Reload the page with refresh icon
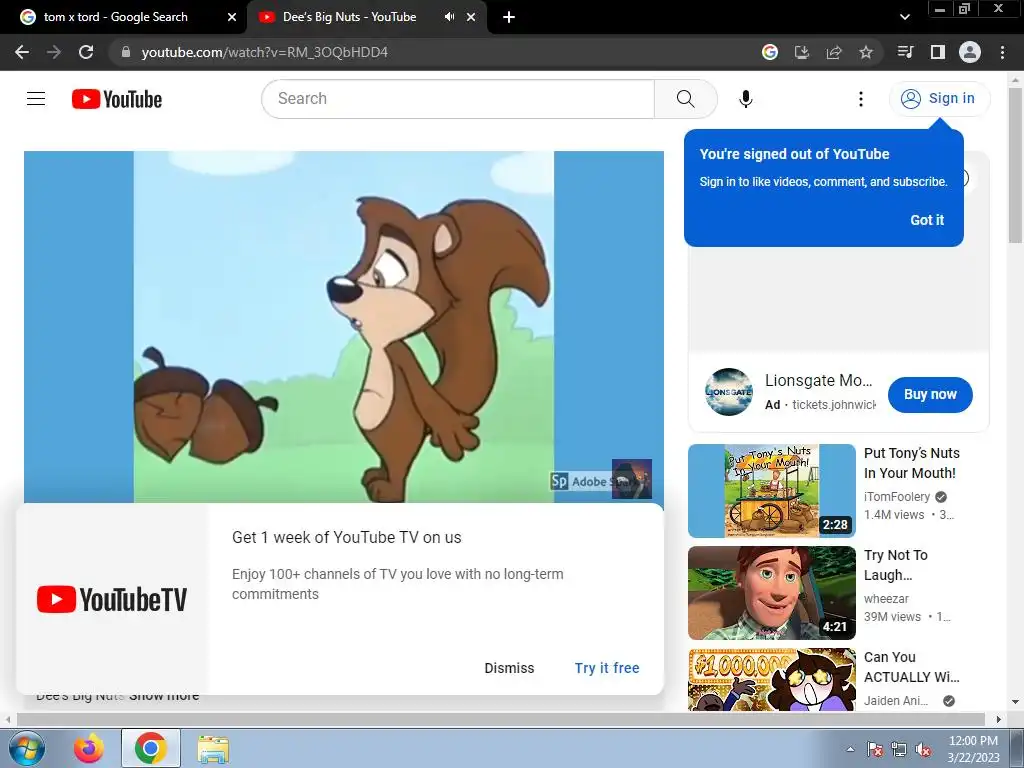The height and width of the screenshot is (768, 1024). click(x=86, y=52)
